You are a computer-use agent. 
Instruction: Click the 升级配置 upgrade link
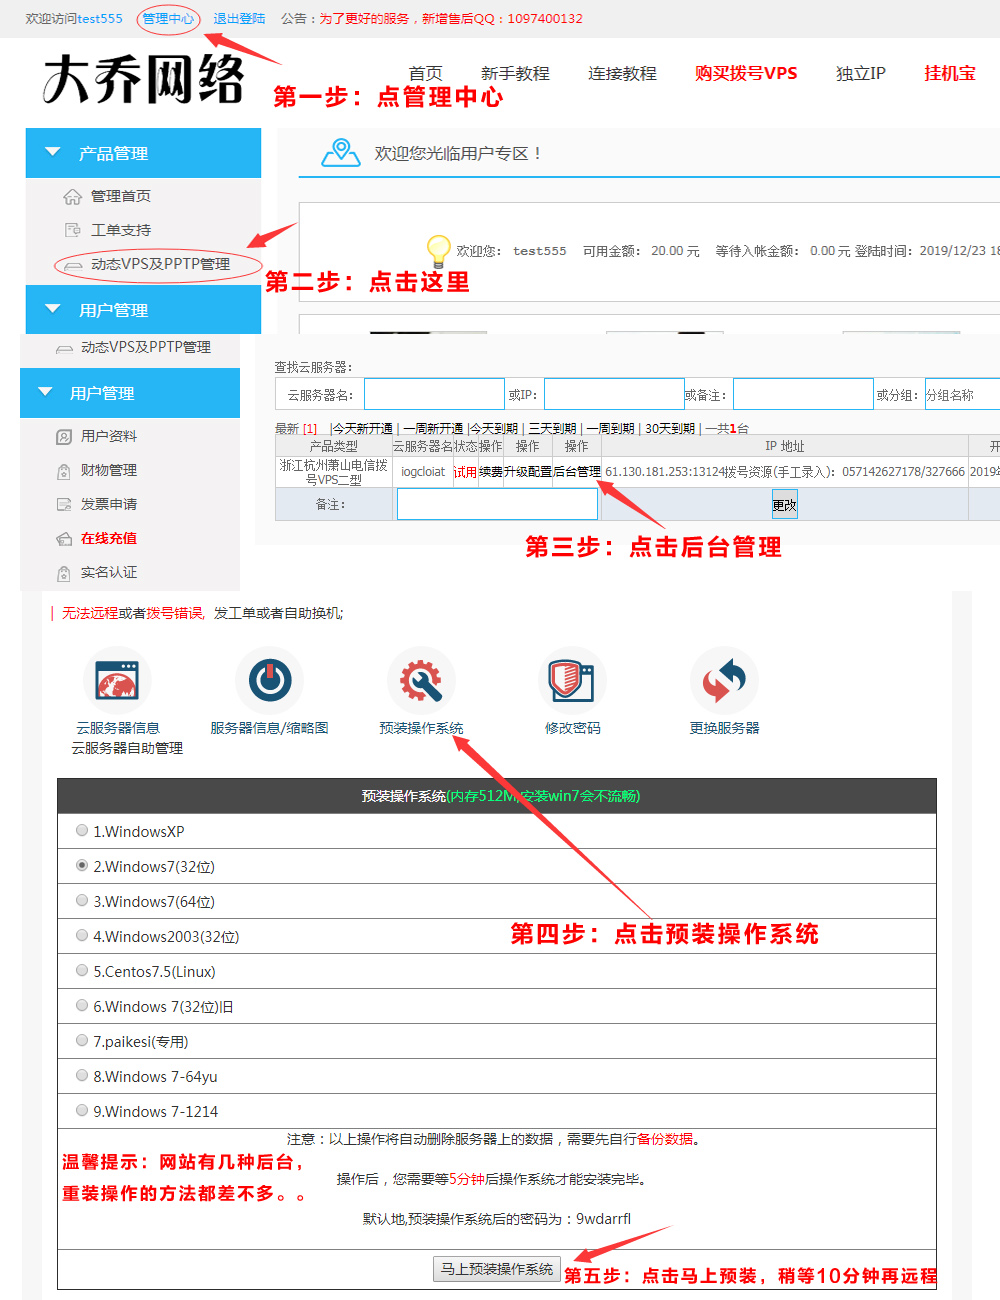pos(528,472)
